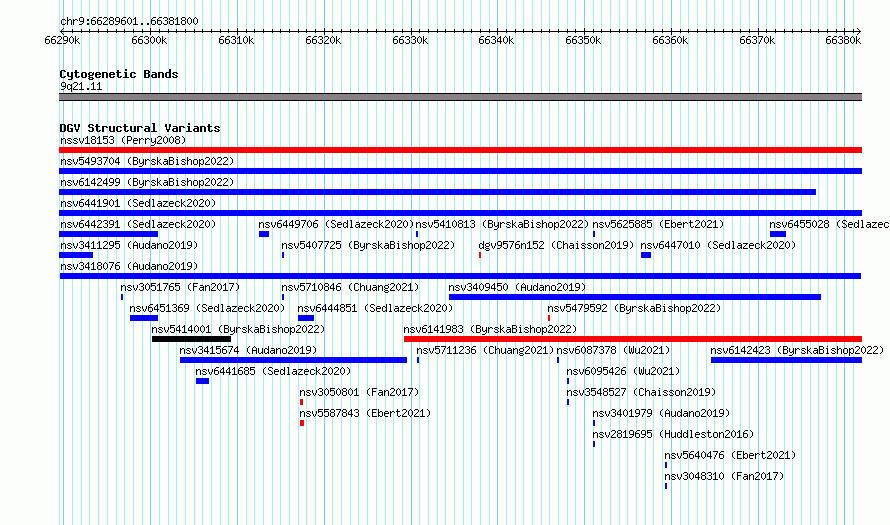
Task: Select the black bar under nsv5414001
Action: point(191,339)
